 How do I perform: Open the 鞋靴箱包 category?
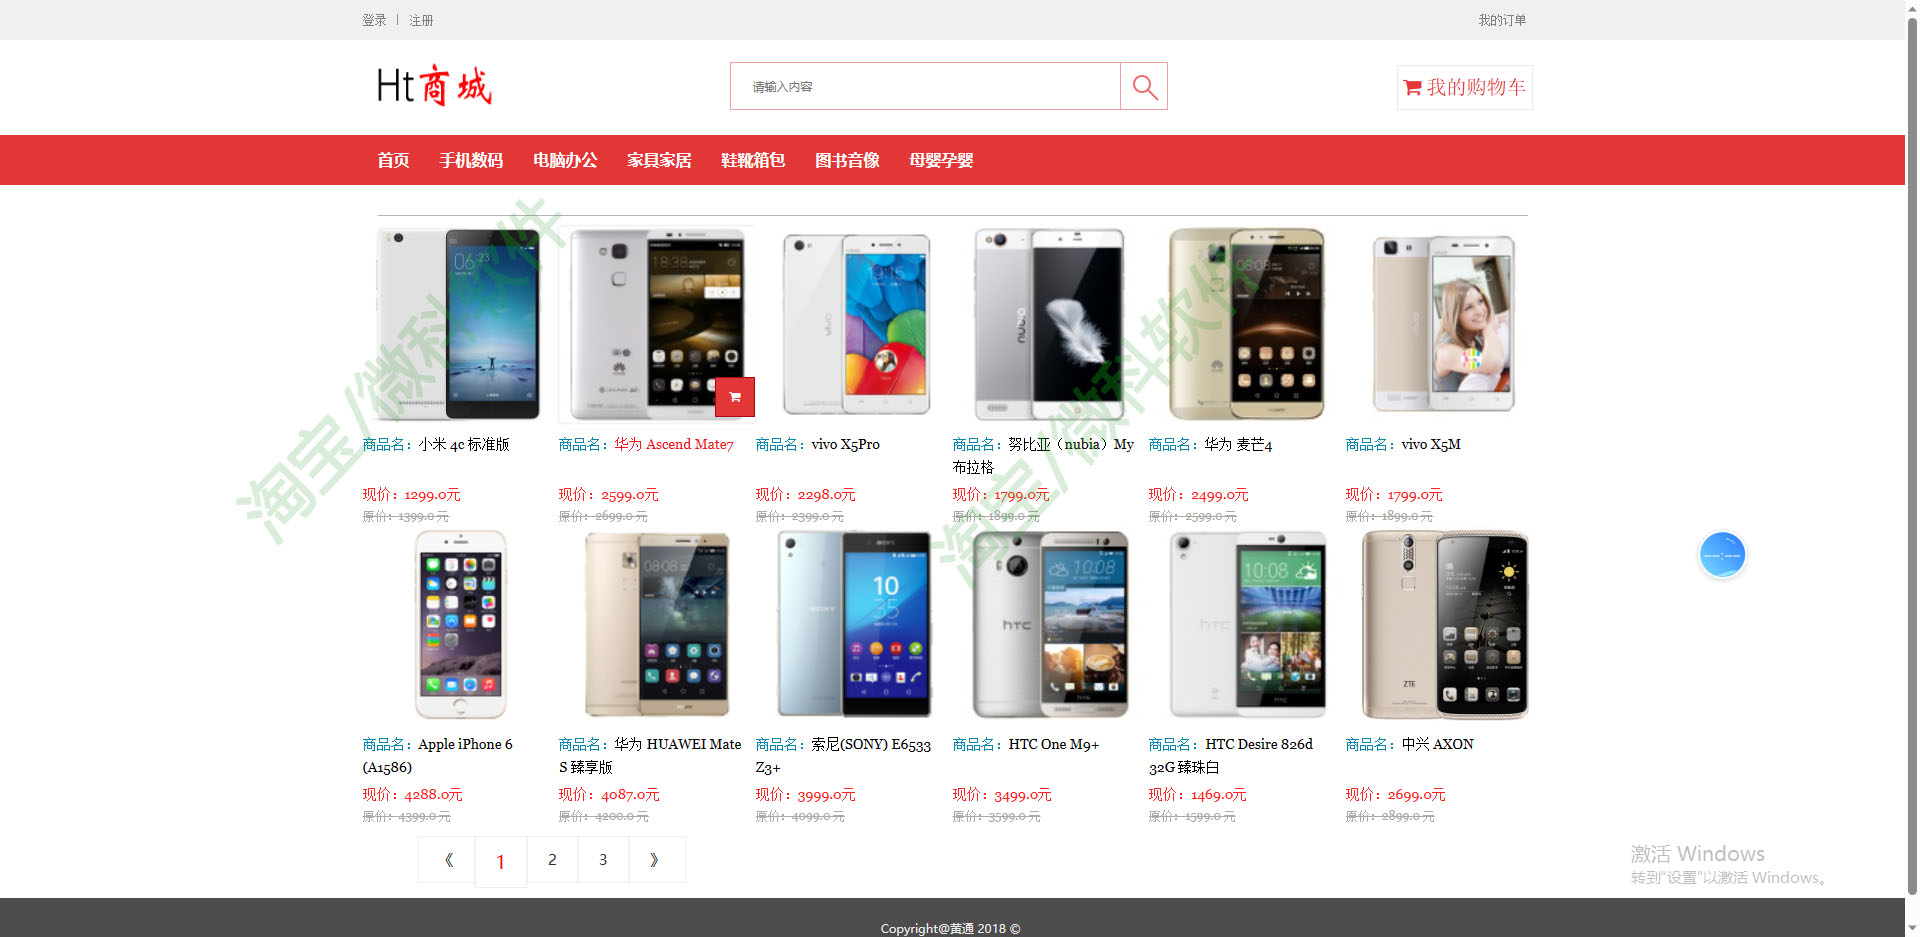[x=753, y=160]
